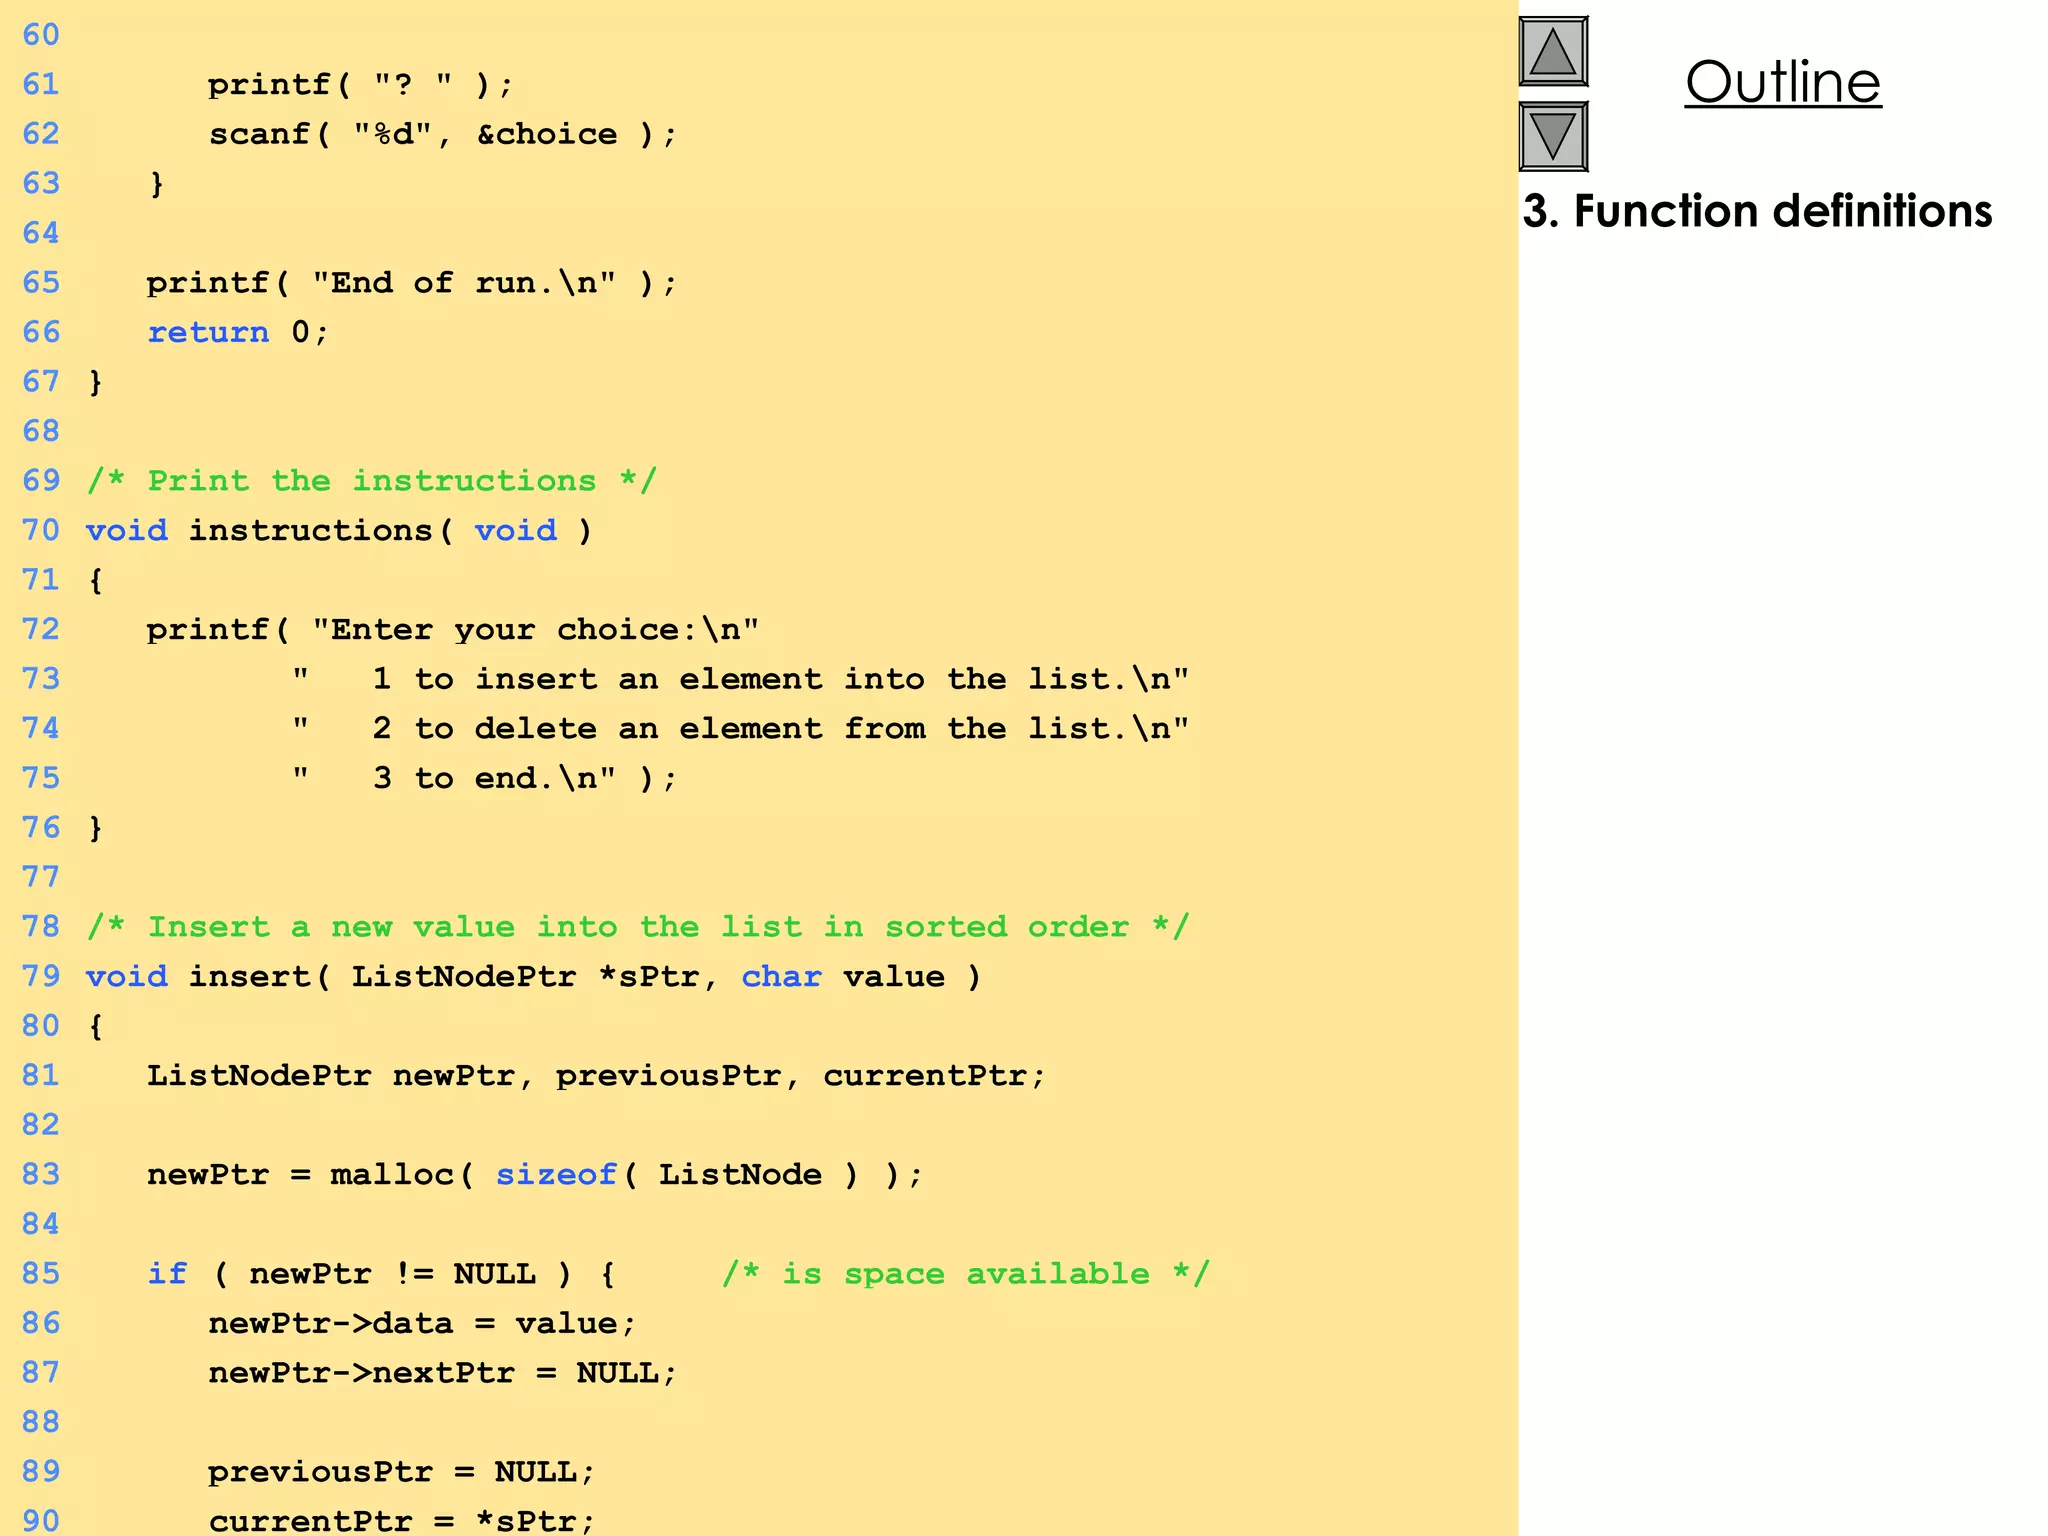Screen dimensions: 2048x1536
Task: Select 'newPtr->nextPtr = NULL;' line
Action: [x=443, y=1373]
